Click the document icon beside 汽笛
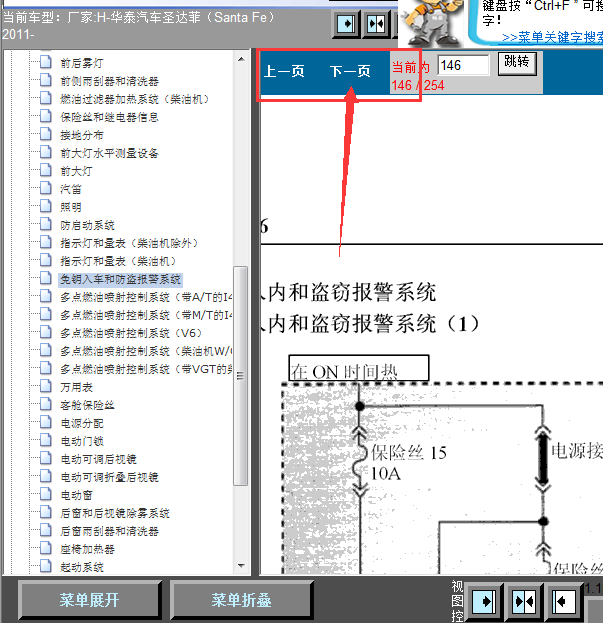This screenshot has width=603, height=623. (46, 188)
